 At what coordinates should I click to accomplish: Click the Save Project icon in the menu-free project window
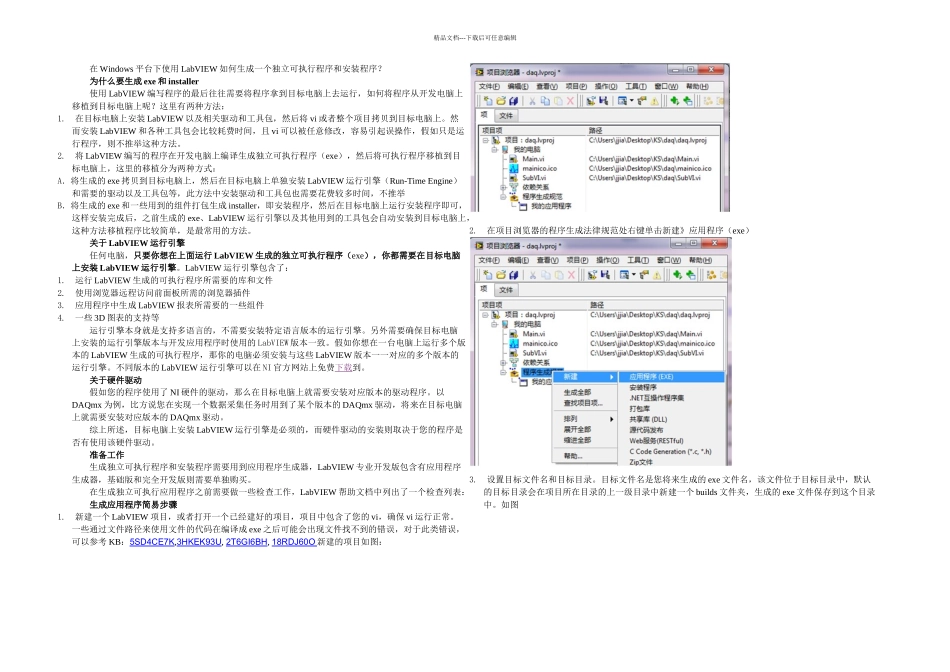click(x=604, y=101)
